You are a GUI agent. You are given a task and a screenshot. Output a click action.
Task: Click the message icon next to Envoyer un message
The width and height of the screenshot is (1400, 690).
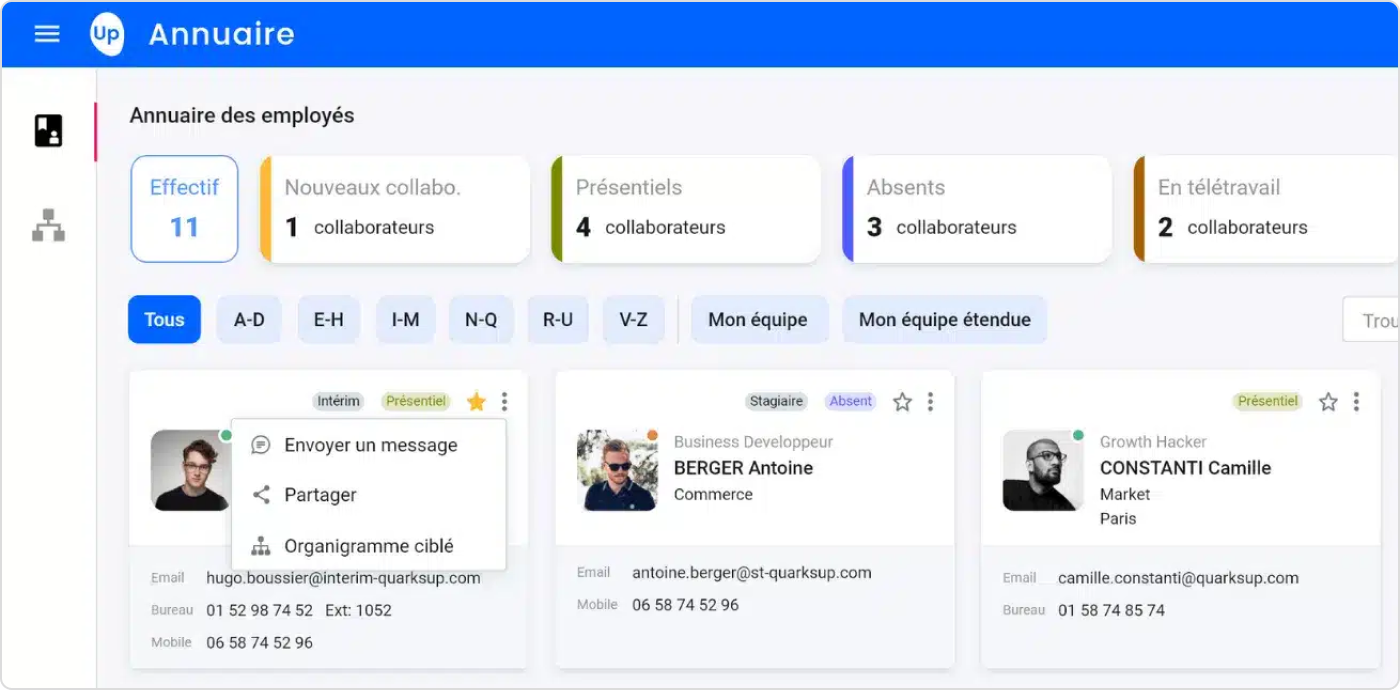tap(259, 445)
